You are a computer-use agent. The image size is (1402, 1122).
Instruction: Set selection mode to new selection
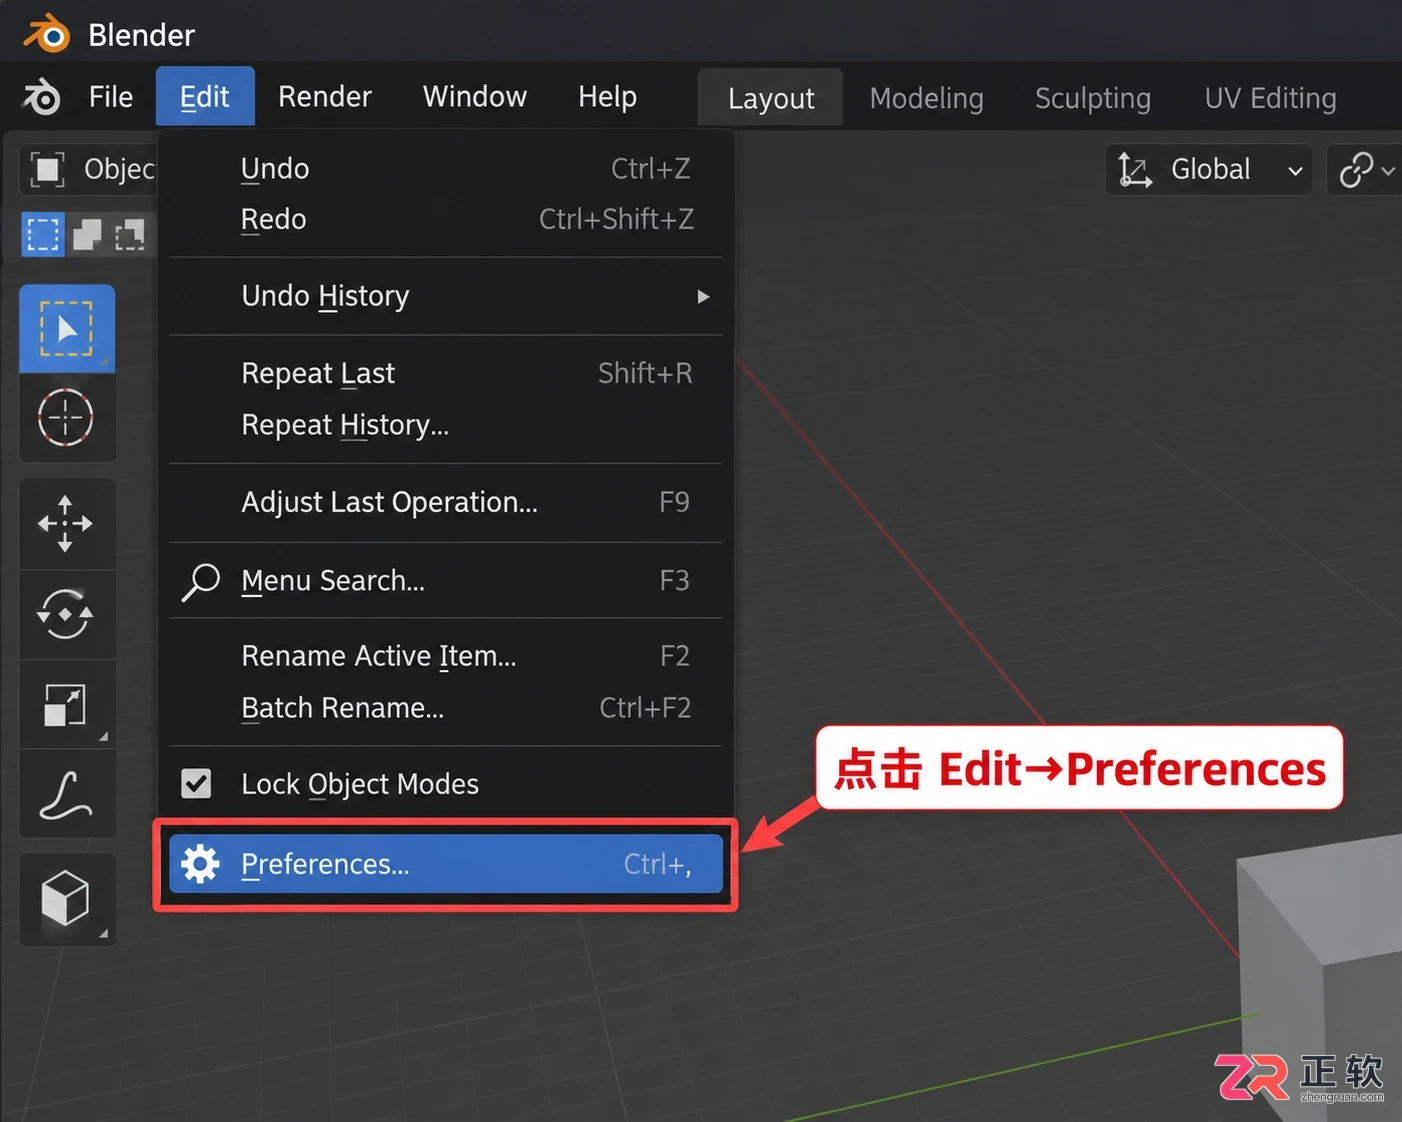point(43,234)
